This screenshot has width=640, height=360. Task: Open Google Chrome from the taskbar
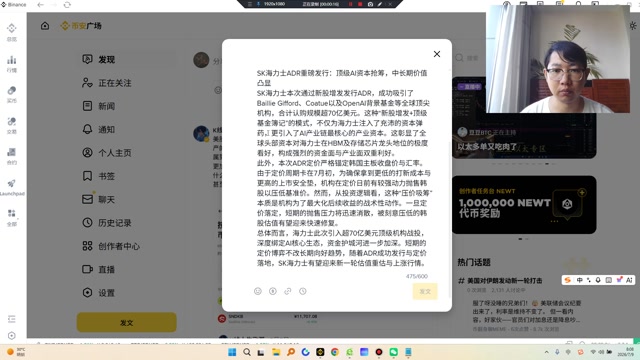(335, 352)
